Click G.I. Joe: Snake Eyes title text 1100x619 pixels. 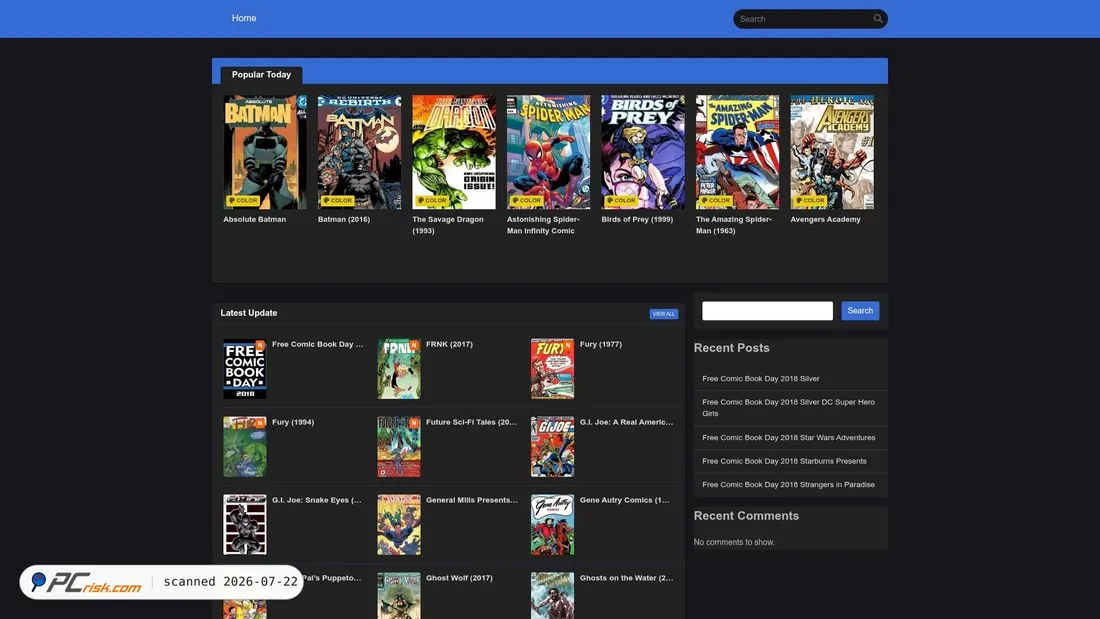[x=317, y=500]
